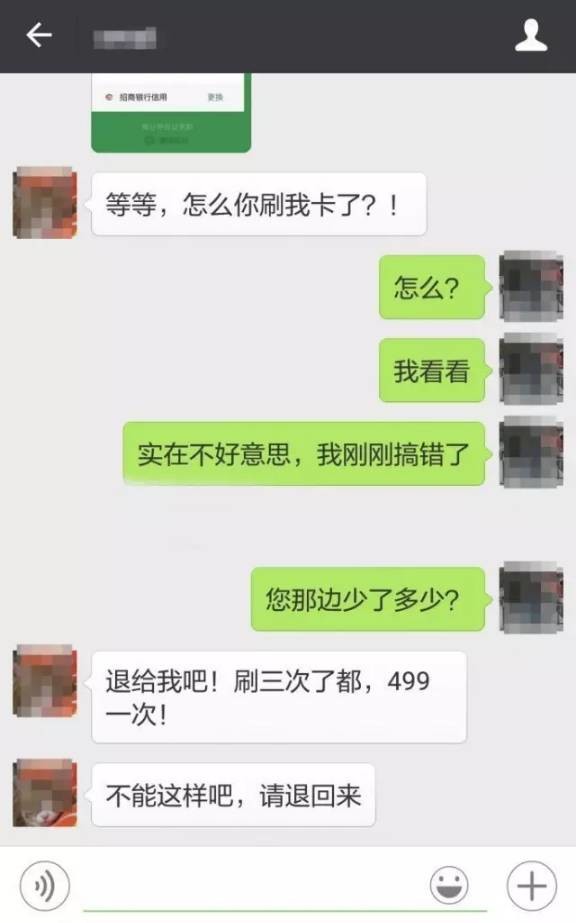This screenshot has width=577, height=923.
Task: Select the 等等，怎么你刷我卡了 message bubble
Action: pos(259,204)
